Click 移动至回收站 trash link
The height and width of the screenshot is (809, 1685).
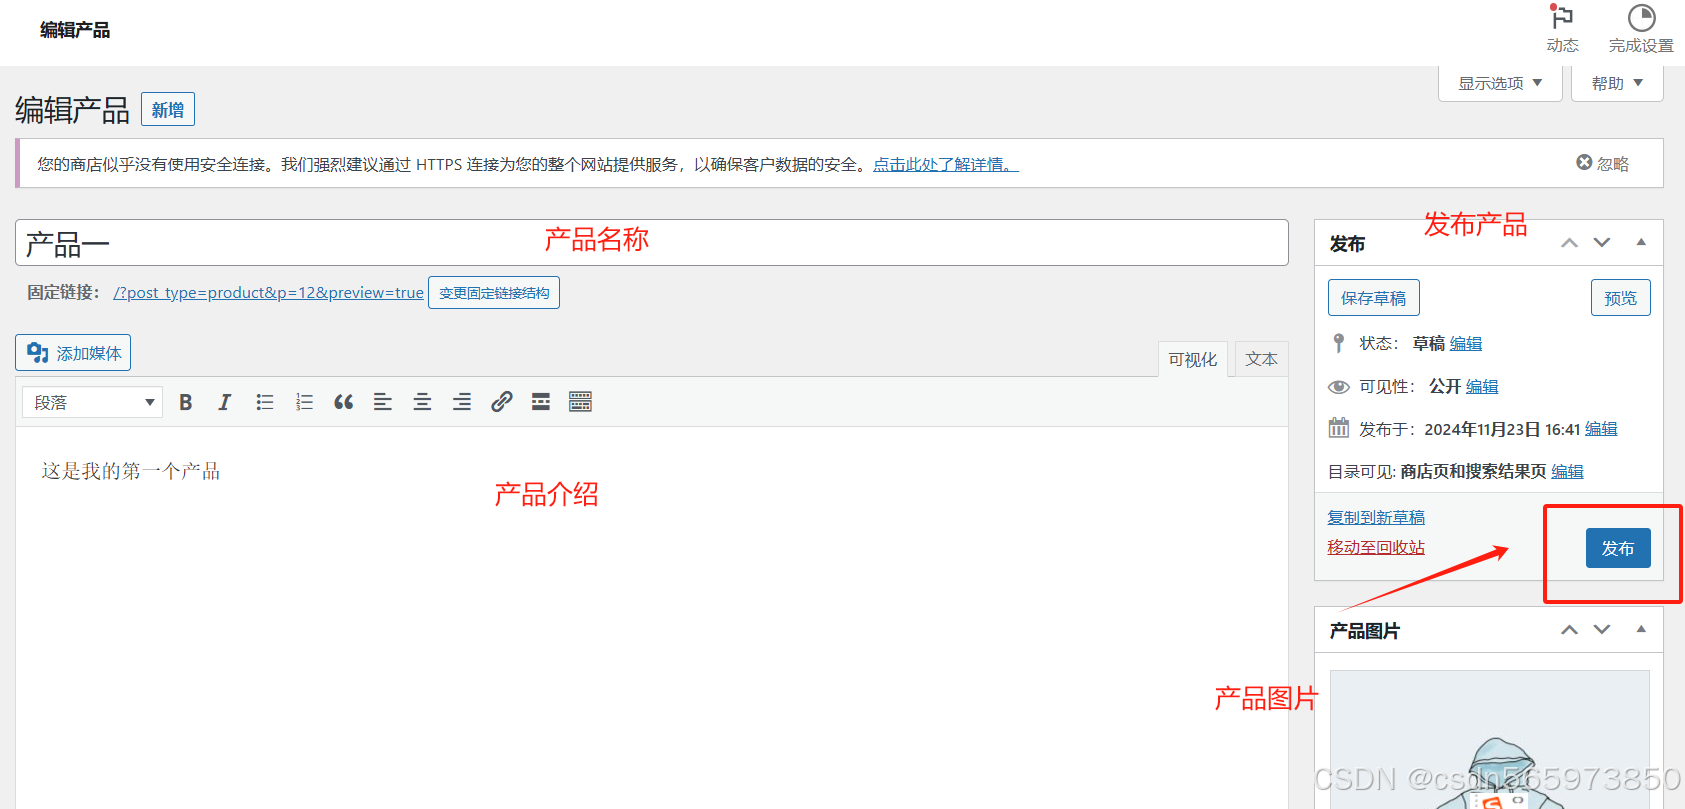click(1376, 548)
